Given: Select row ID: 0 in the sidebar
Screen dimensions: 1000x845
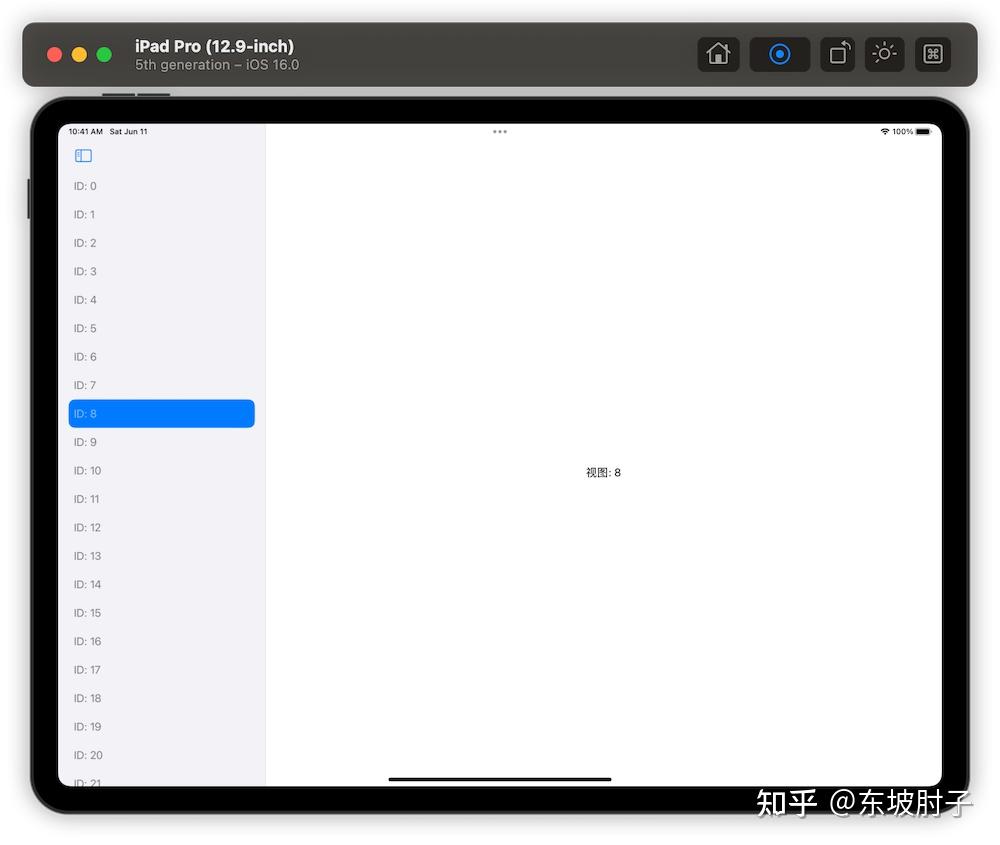Looking at the screenshot, I should pyautogui.click(x=160, y=186).
